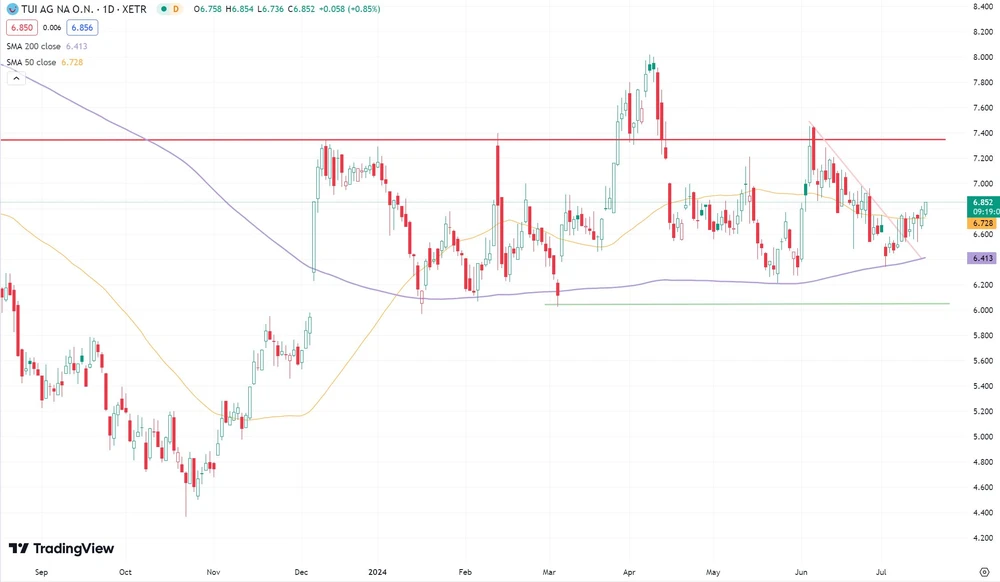Click the TUI company logo icon
This screenshot has height=582, width=1000.
click(12, 8)
